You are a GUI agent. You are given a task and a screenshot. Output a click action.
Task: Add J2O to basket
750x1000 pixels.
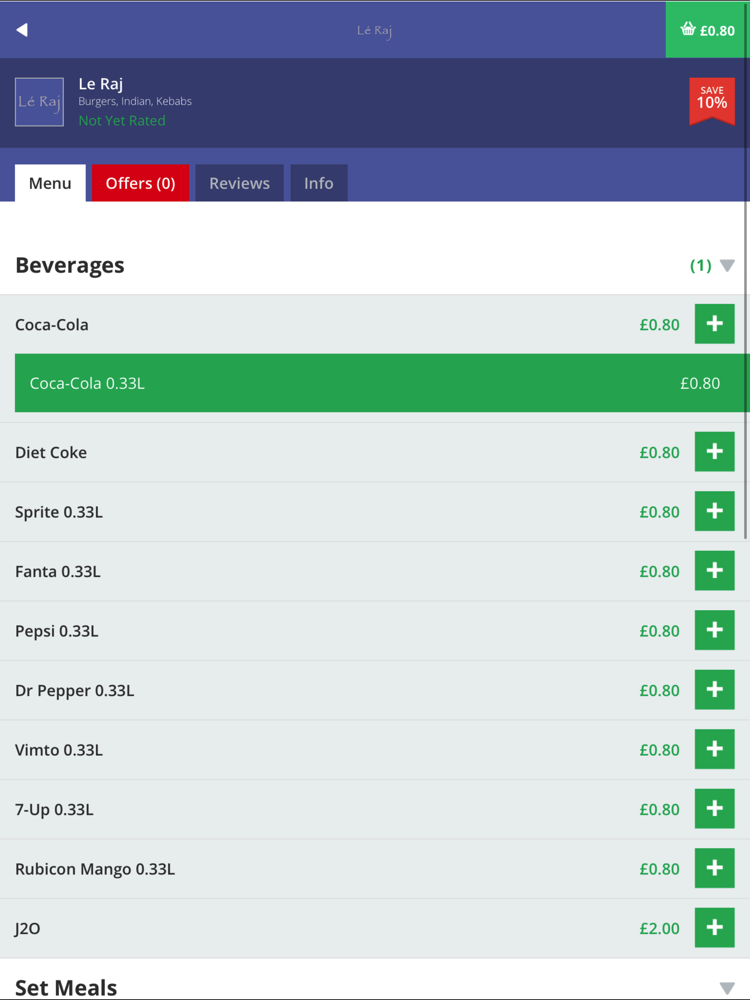point(714,928)
